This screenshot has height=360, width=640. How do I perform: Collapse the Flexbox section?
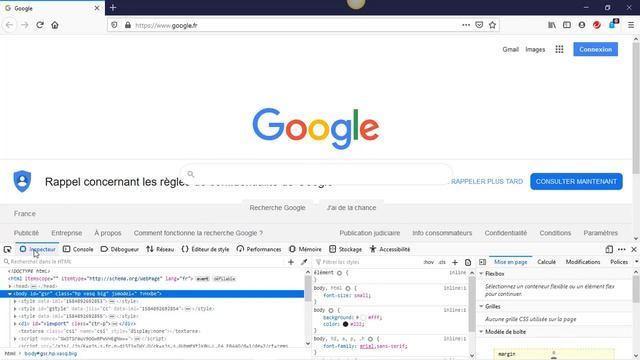click(481, 273)
